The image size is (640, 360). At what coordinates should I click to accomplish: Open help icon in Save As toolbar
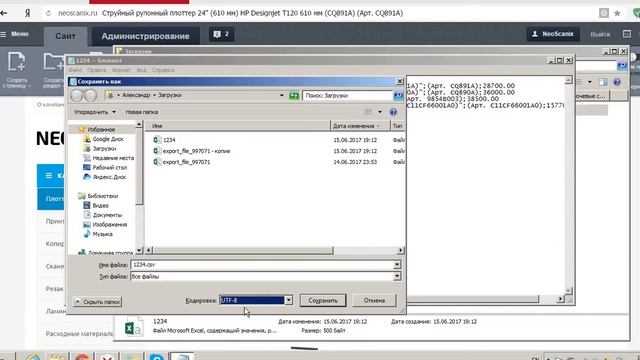coord(393,112)
